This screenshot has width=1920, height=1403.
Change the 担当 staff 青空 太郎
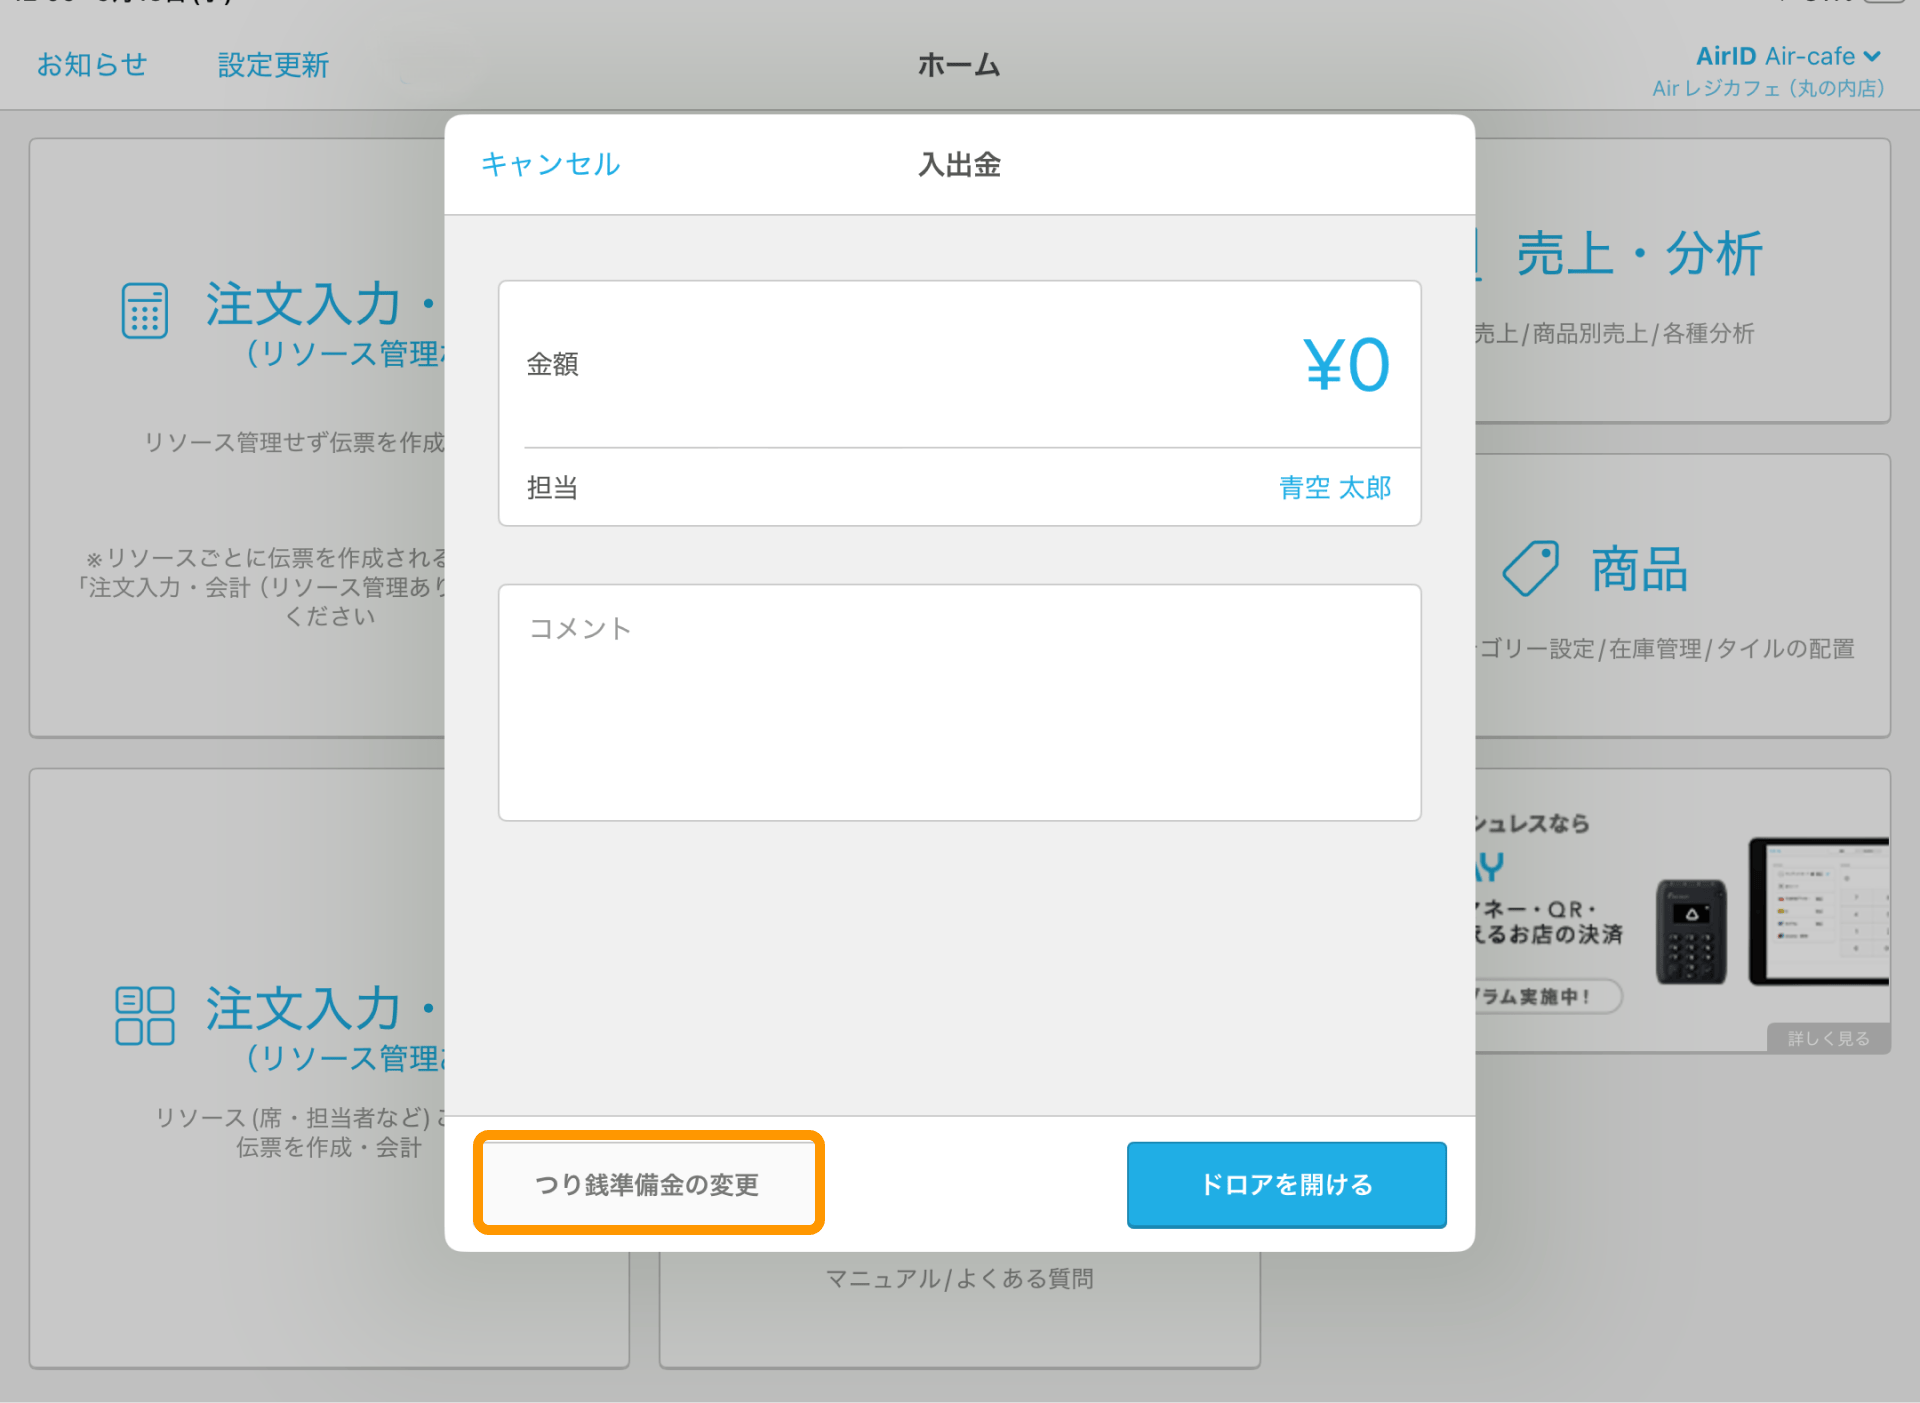pos(1335,488)
